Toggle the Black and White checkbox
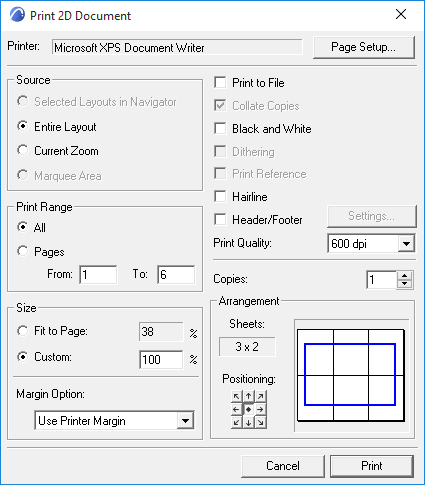 (x=220, y=128)
